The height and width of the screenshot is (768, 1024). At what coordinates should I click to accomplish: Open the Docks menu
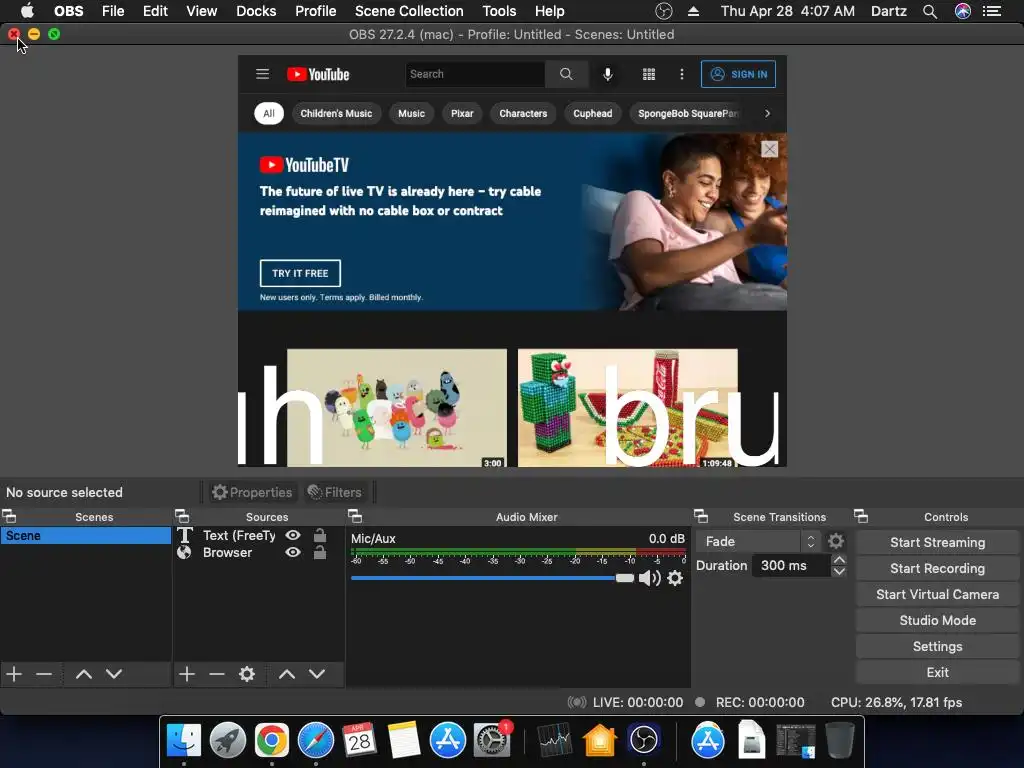point(256,11)
